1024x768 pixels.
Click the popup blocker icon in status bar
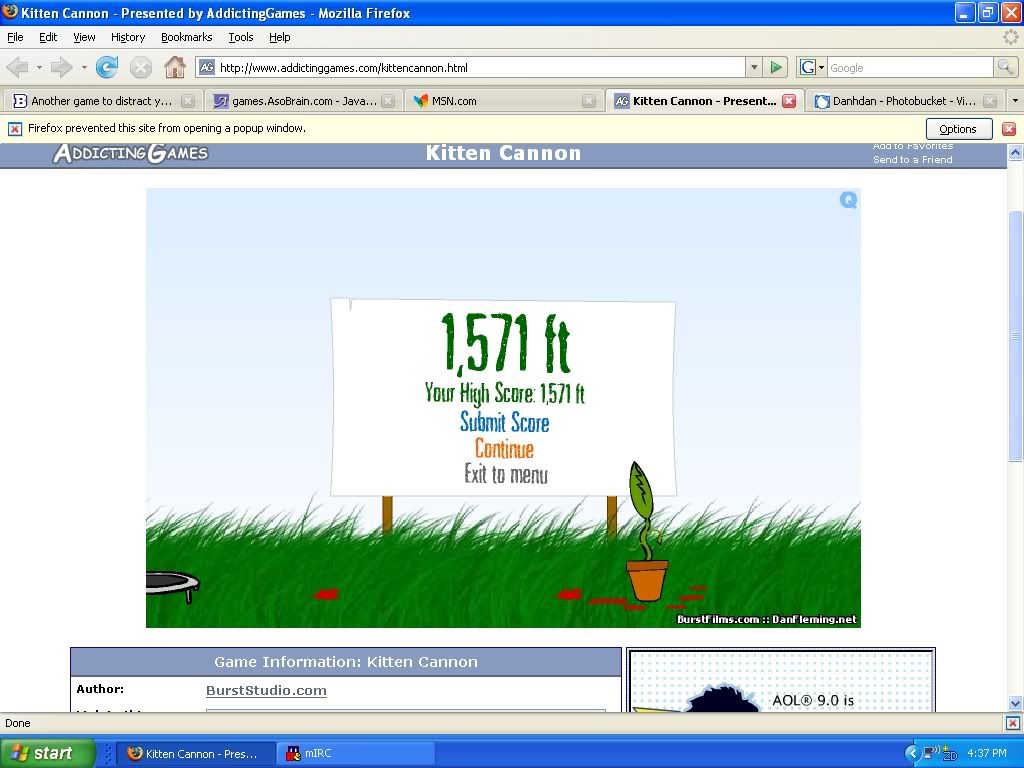tap(1012, 723)
